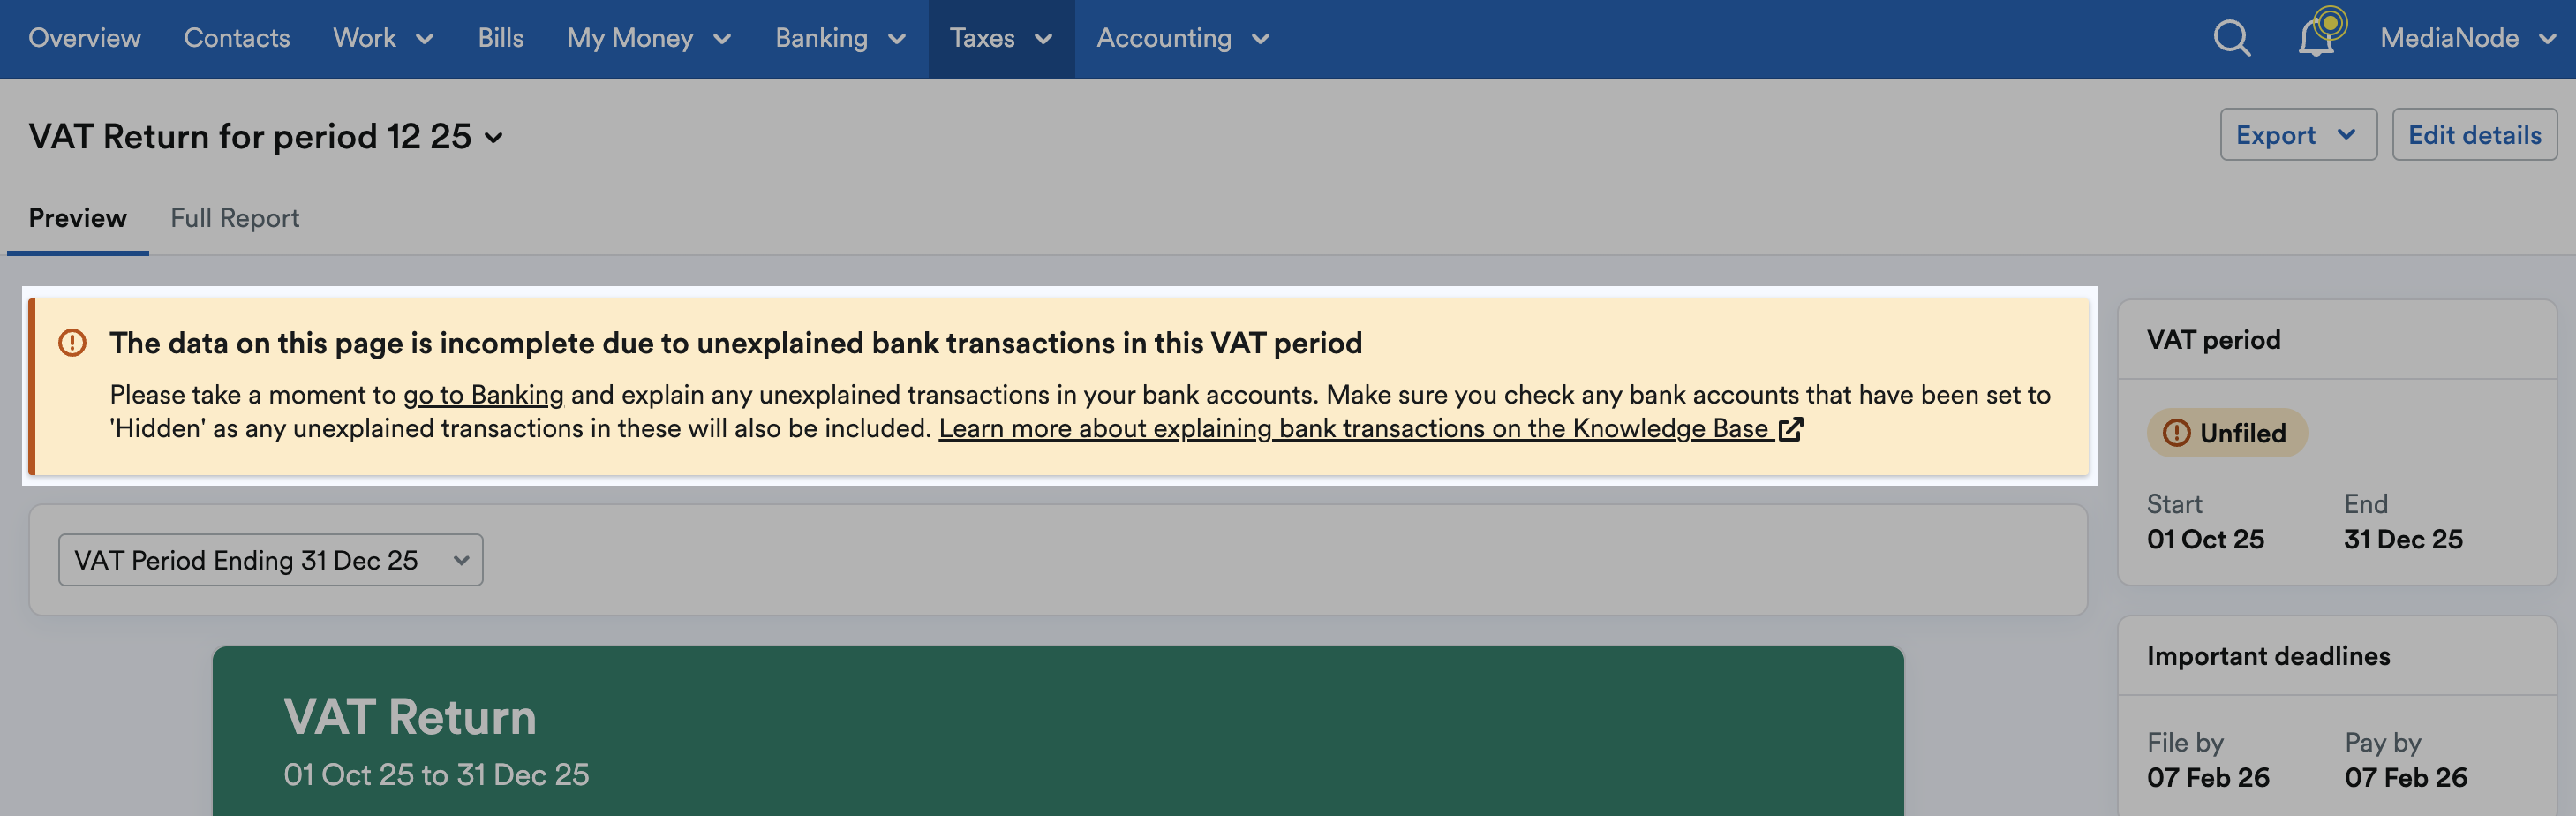The height and width of the screenshot is (816, 2576).
Task: Open the Export dropdown
Action: [x=2297, y=135]
